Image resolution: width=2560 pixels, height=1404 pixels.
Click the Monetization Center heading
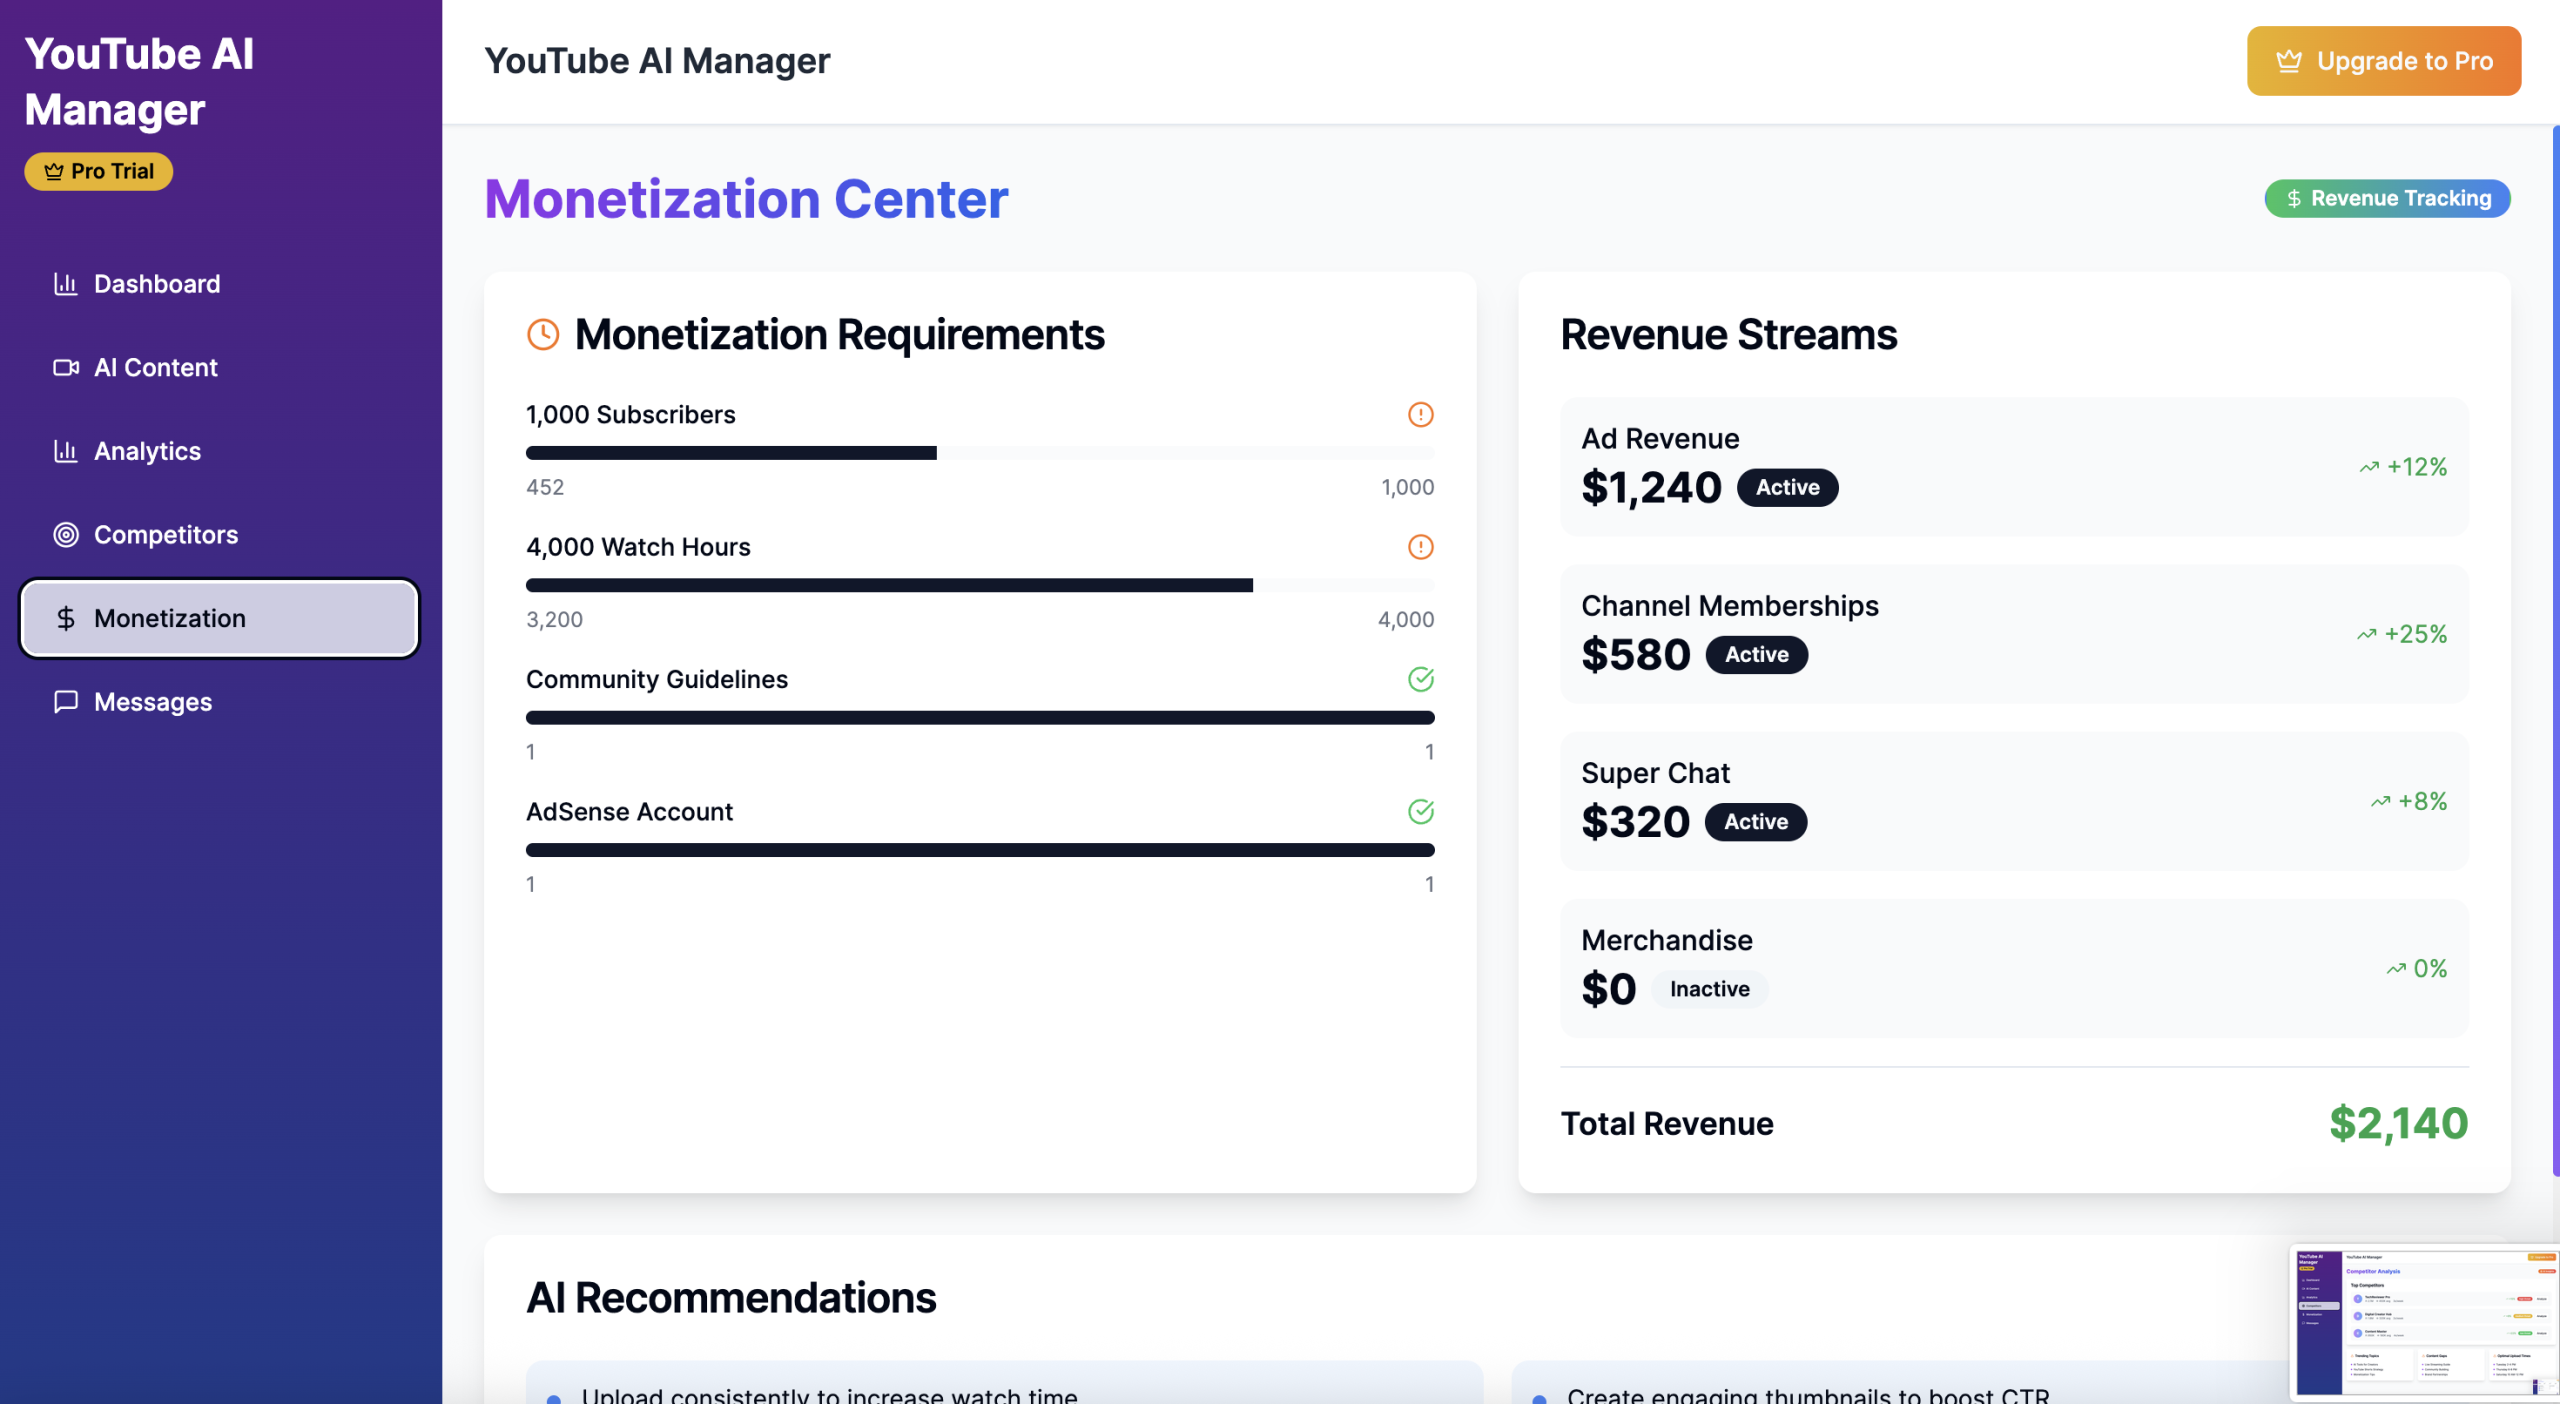746,199
